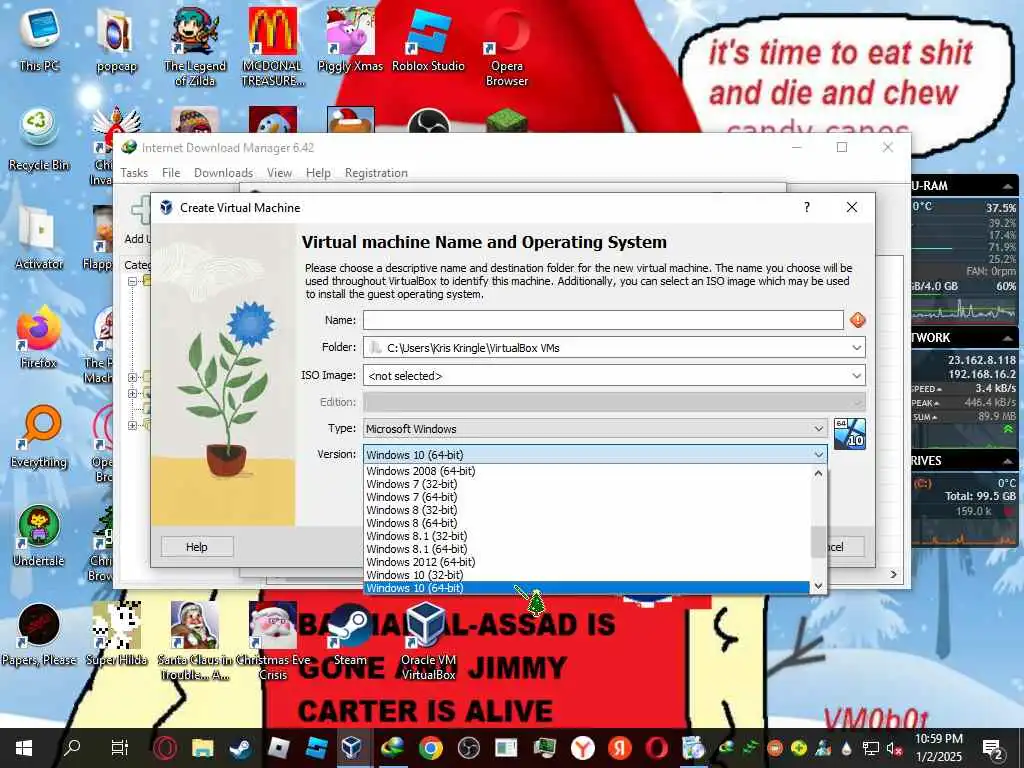Collapse the Version dropdown
Viewport: 1024px width, 768px height.
click(818, 455)
